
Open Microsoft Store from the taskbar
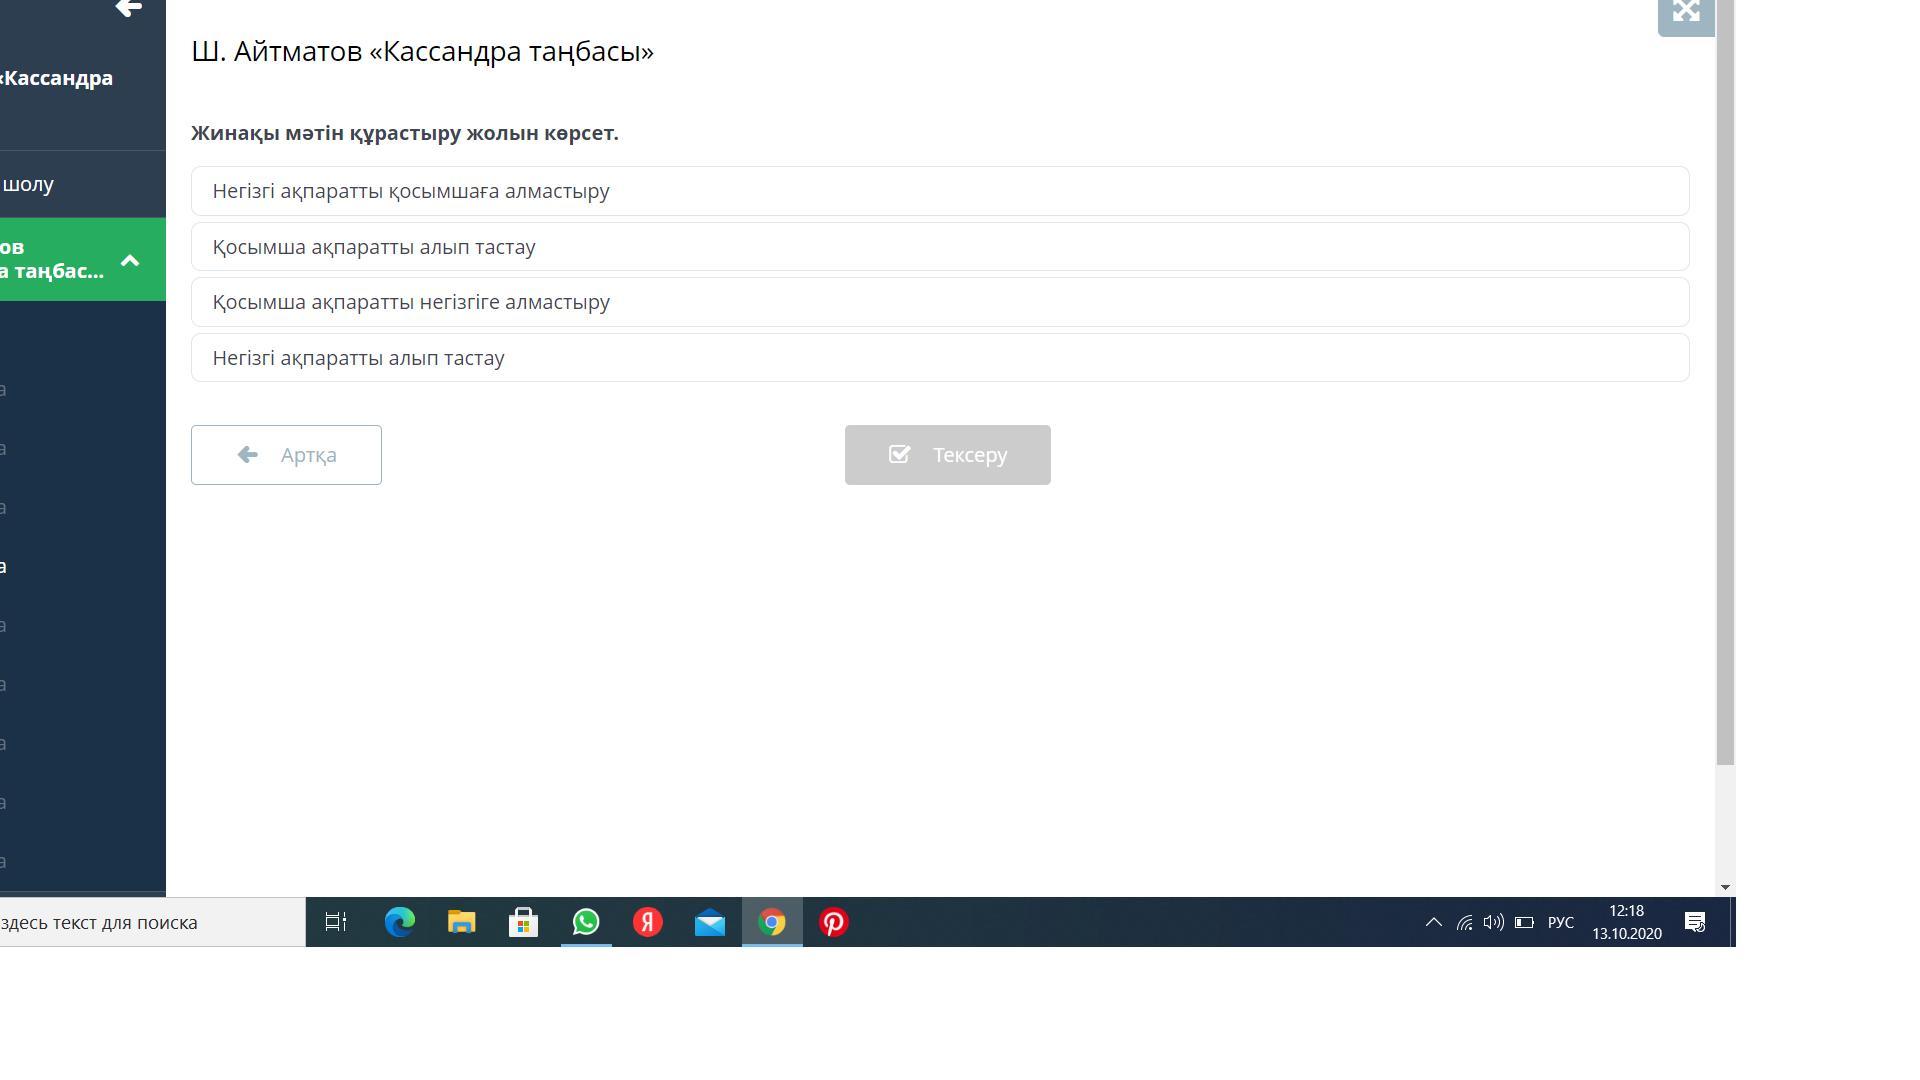click(523, 922)
